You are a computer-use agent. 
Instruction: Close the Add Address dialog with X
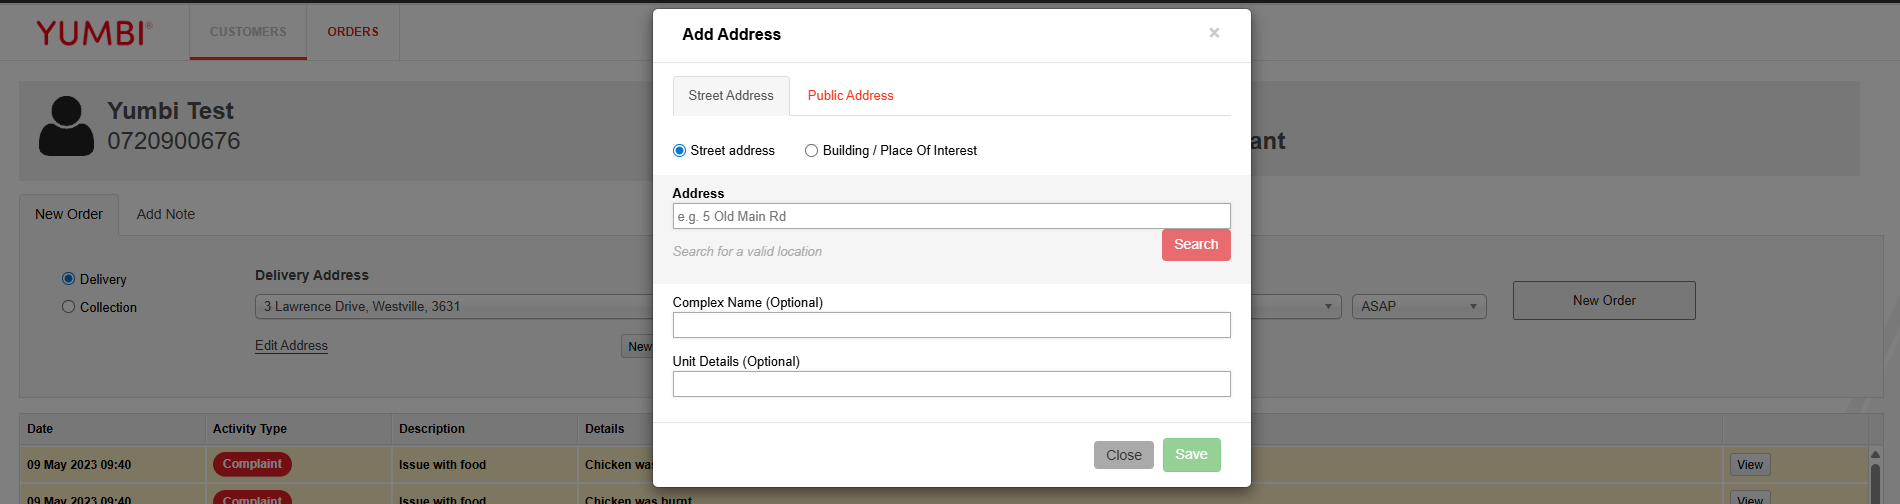click(x=1214, y=33)
